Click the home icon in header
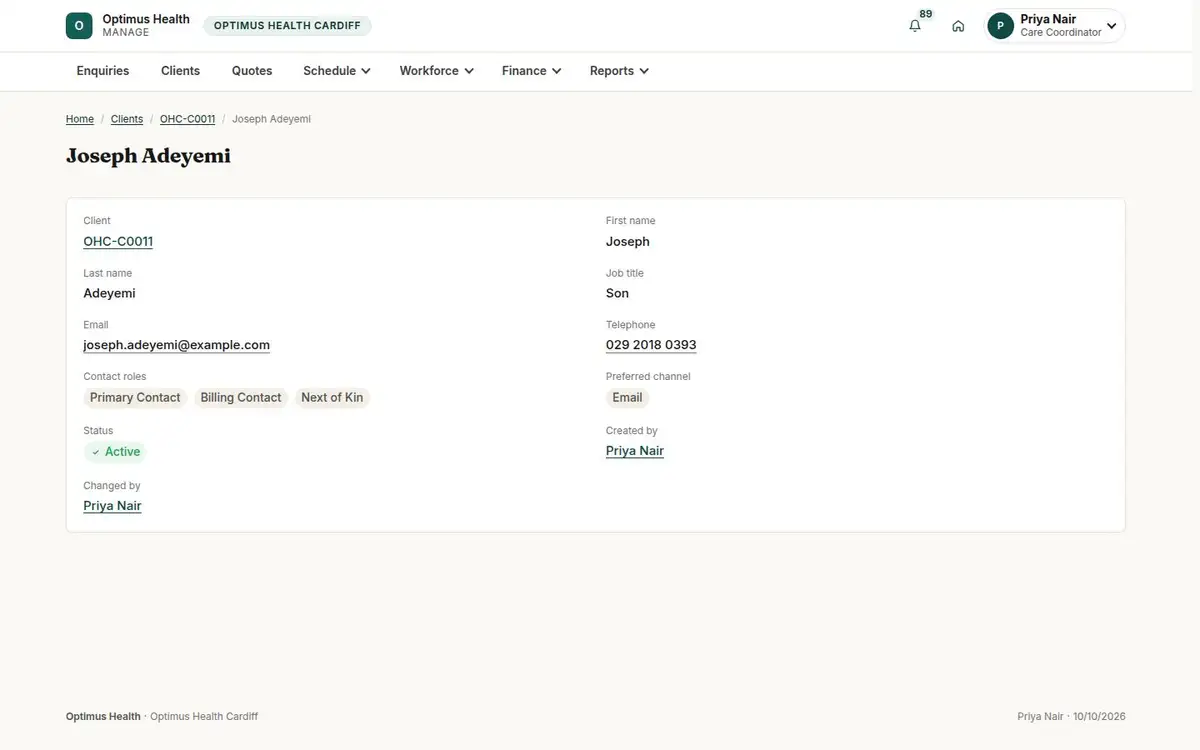This screenshot has width=1200, height=750. [x=958, y=26]
